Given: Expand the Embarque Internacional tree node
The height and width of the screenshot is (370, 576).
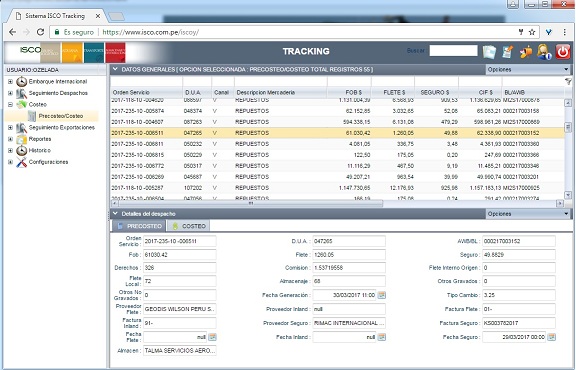Looking at the screenshot, I should click(10, 82).
